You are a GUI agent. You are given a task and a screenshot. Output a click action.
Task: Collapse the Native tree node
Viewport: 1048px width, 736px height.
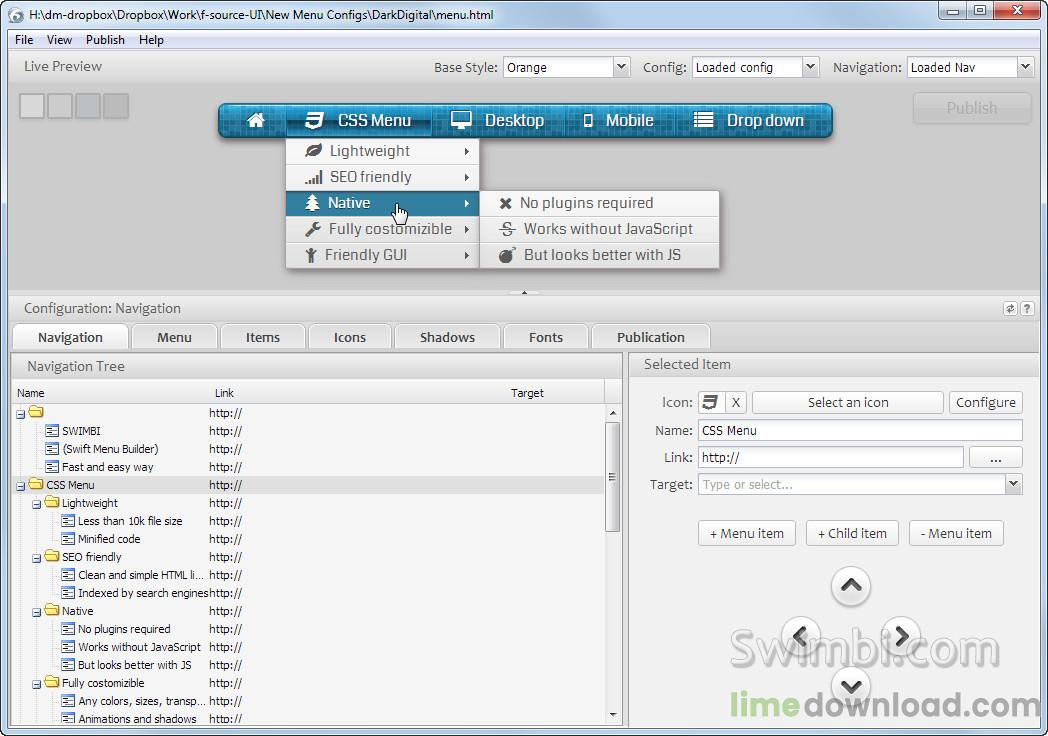(x=37, y=612)
